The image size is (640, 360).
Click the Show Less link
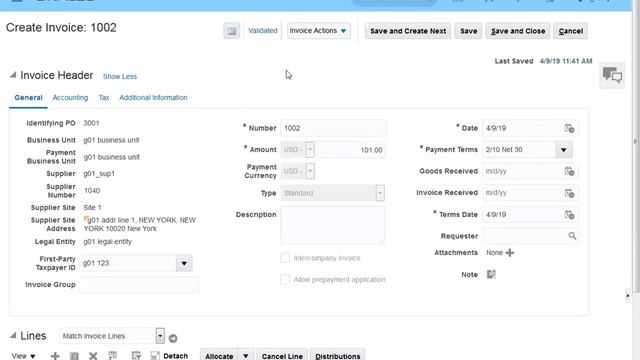click(120, 76)
